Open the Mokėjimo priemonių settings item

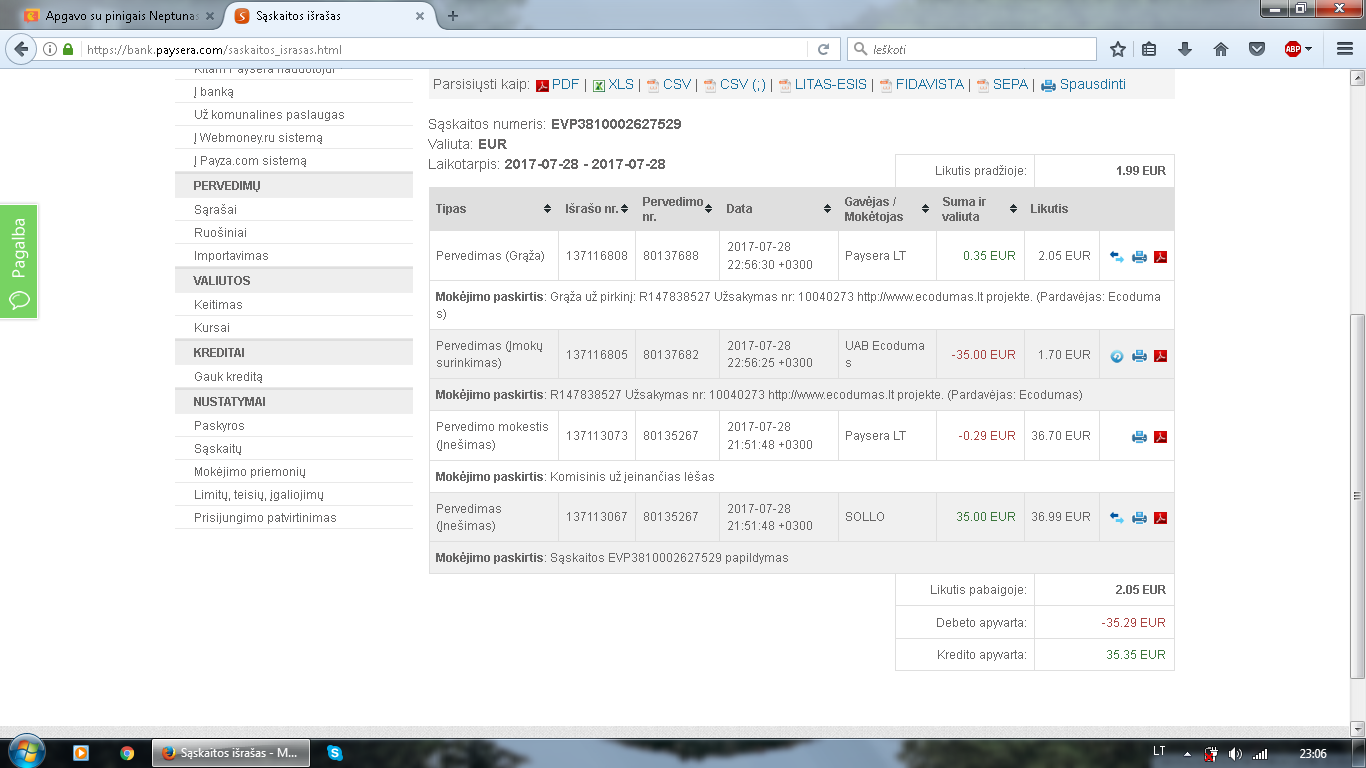[250, 472]
